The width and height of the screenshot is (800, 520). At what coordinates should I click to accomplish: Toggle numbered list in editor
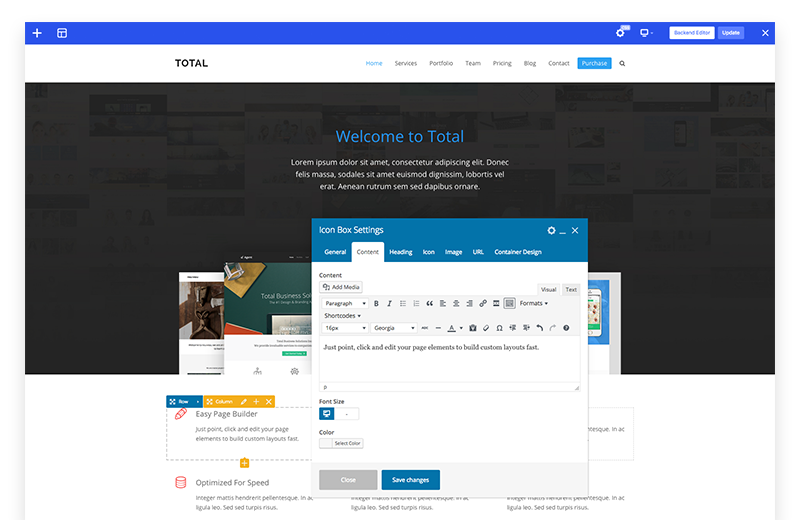click(416, 303)
